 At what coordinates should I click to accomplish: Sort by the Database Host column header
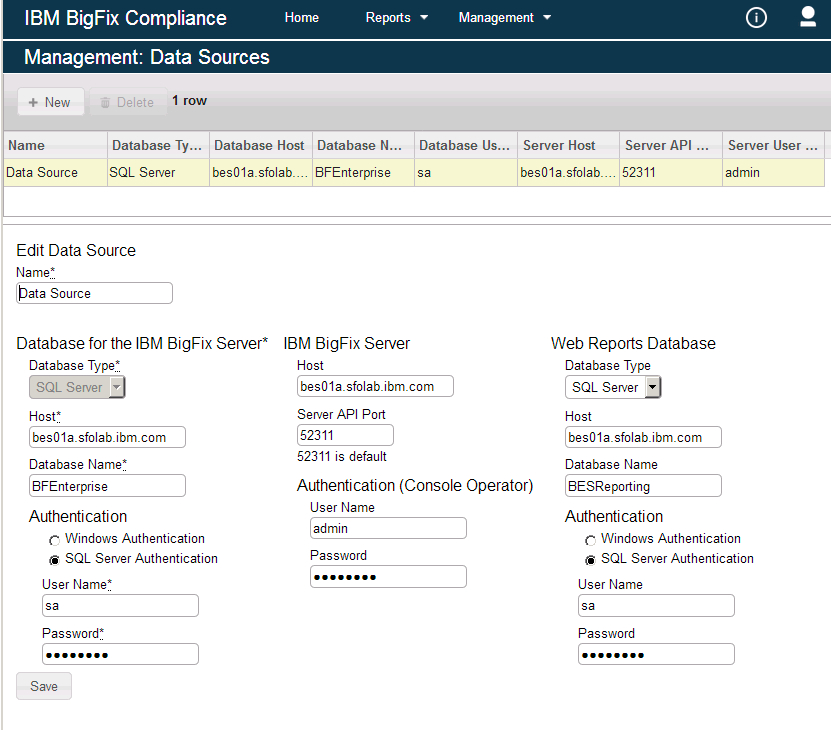point(260,145)
